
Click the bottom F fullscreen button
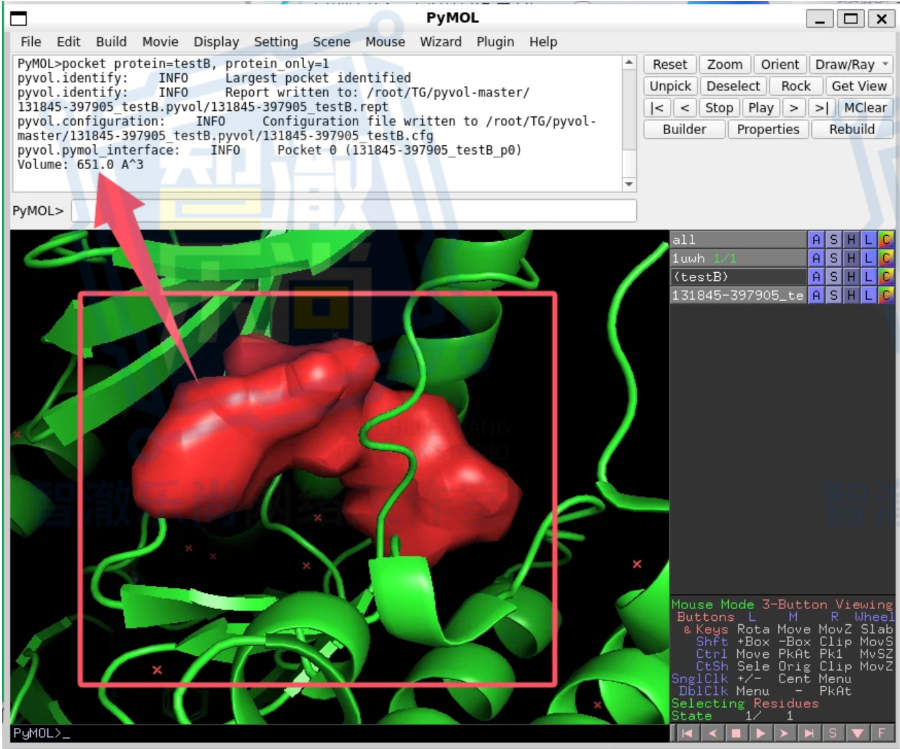[x=882, y=733]
